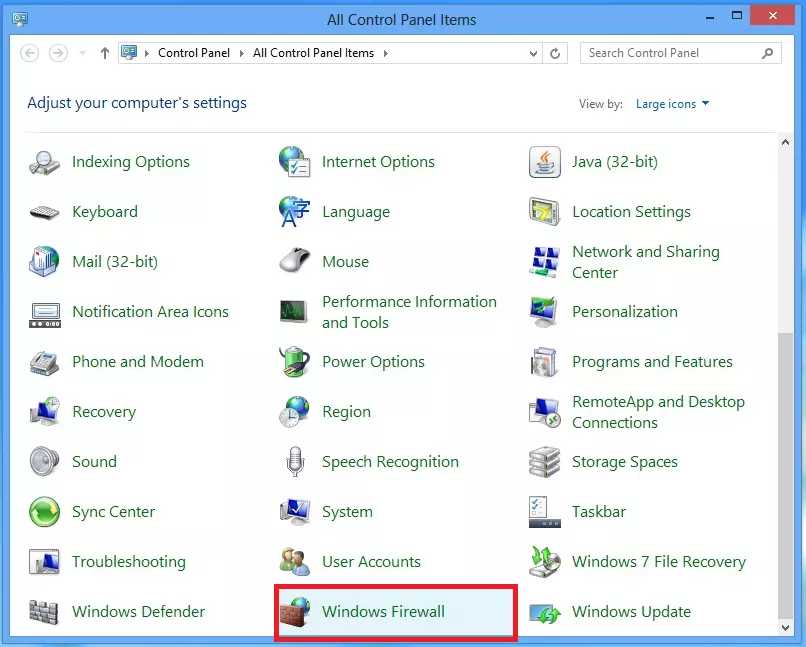
Task: Go up one level with Up arrow
Action: 105,53
